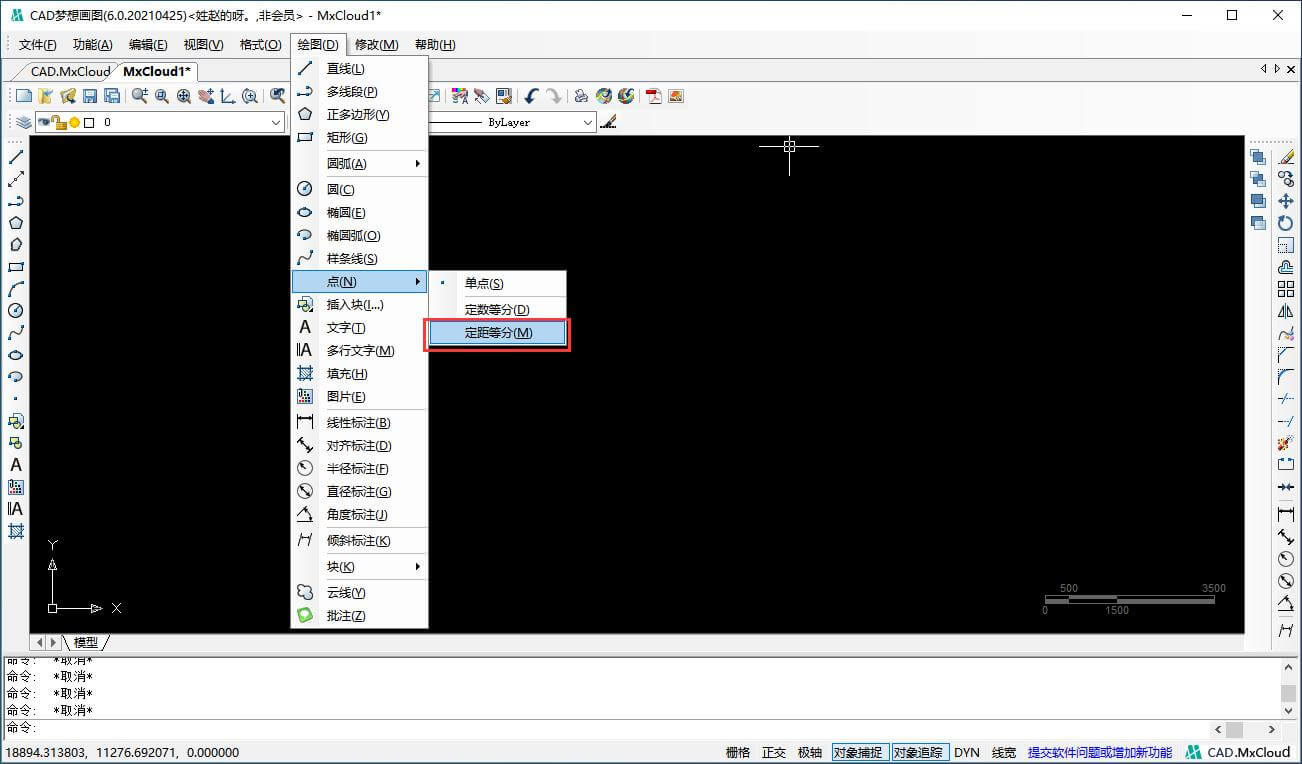Select the Polygon tool in left toolbar
This screenshot has width=1302, height=764.
(16, 223)
